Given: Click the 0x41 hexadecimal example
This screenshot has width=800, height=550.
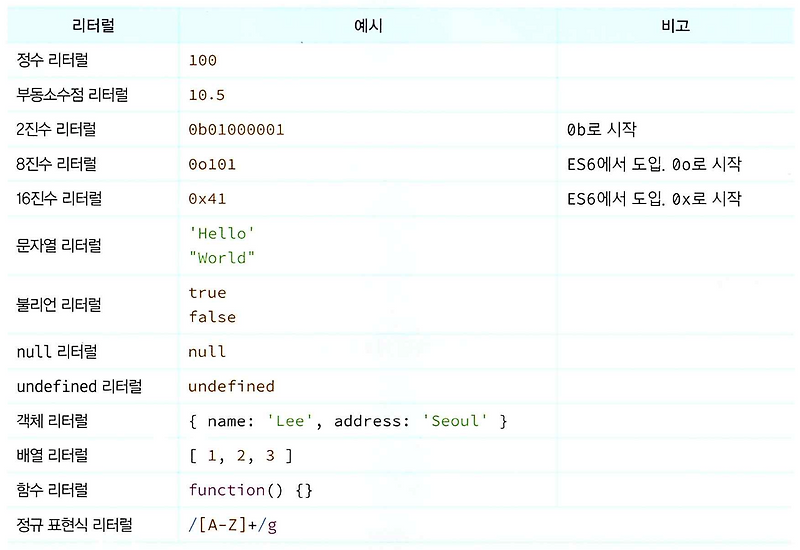Looking at the screenshot, I should click(x=207, y=198).
